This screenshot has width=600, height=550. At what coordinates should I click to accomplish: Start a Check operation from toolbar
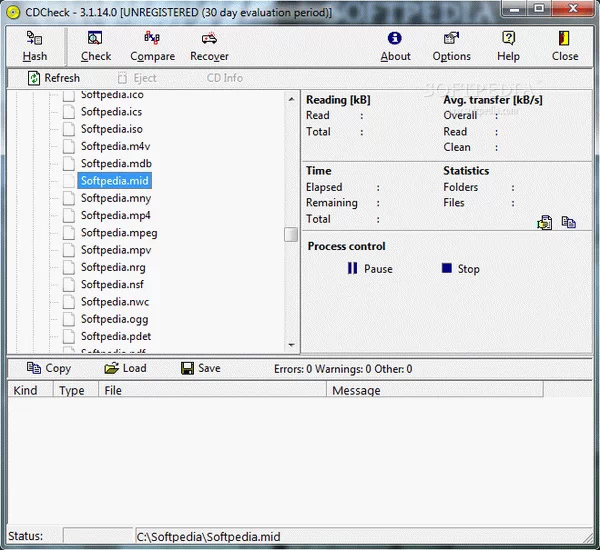96,40
